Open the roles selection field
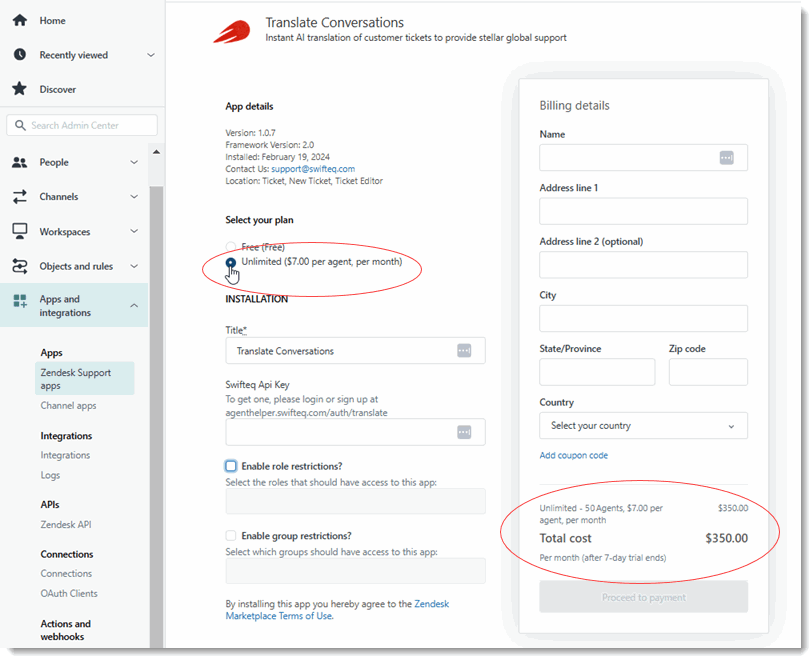809x656 pixels. coord(355,501)
